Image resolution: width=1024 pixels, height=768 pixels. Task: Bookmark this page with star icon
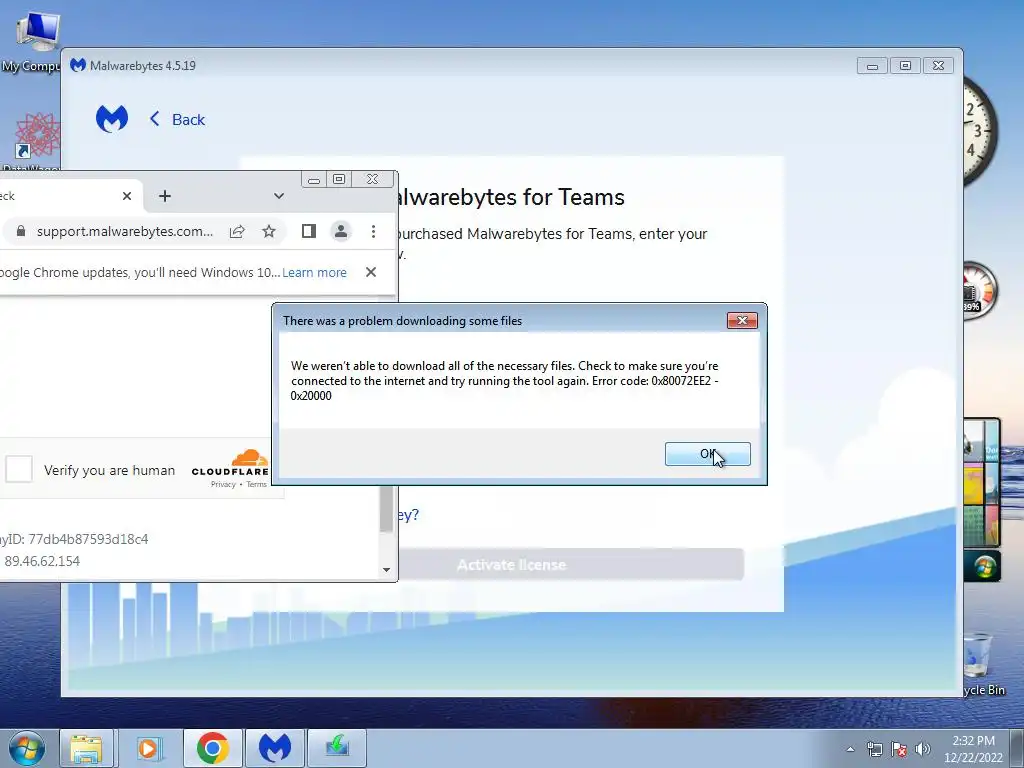click(x=268, y=231)
